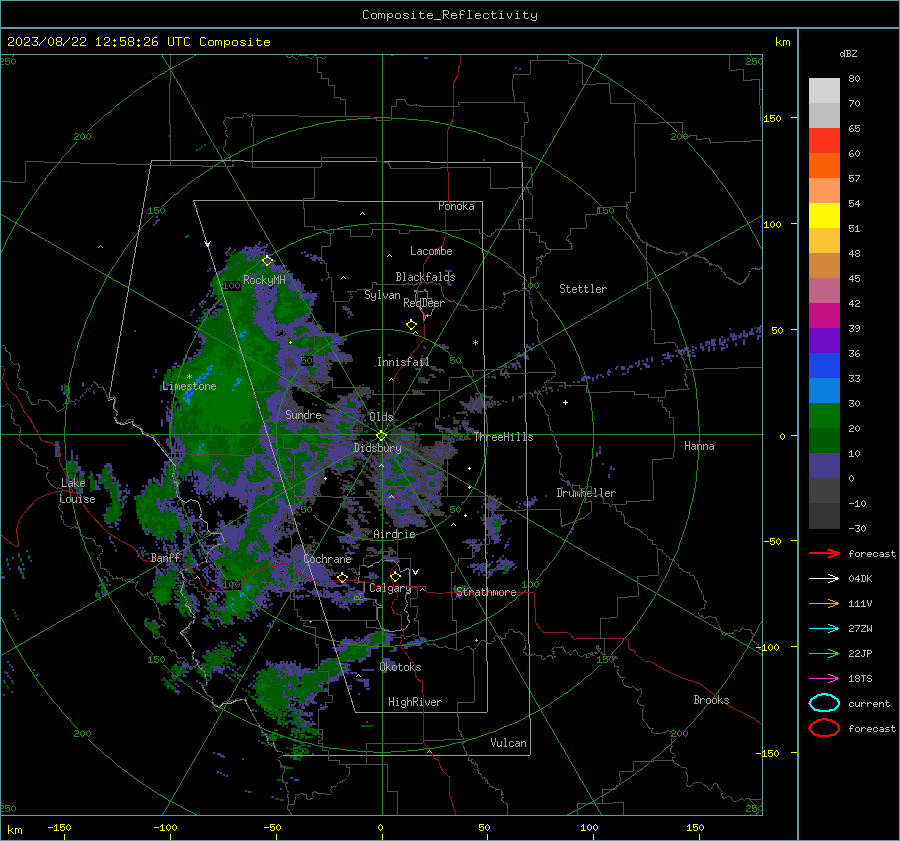Click the ThreeHills town label

[x=503, y=437]
